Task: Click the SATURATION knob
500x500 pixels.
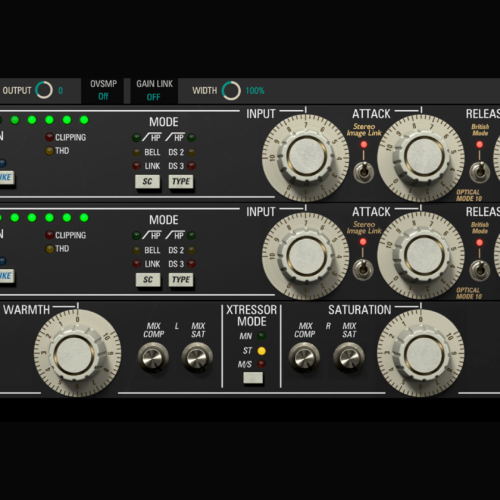Action: click(x=421, y=353)
